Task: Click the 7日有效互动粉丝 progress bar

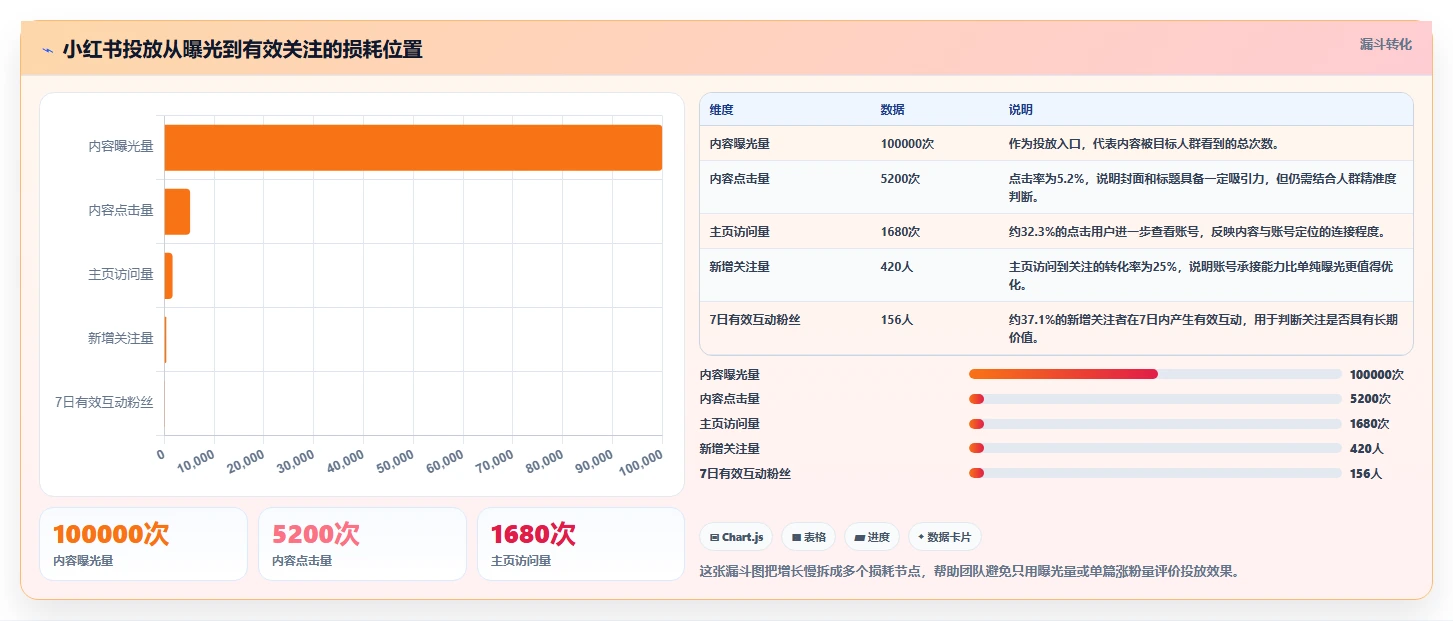Action: [x=1155, y=473]
